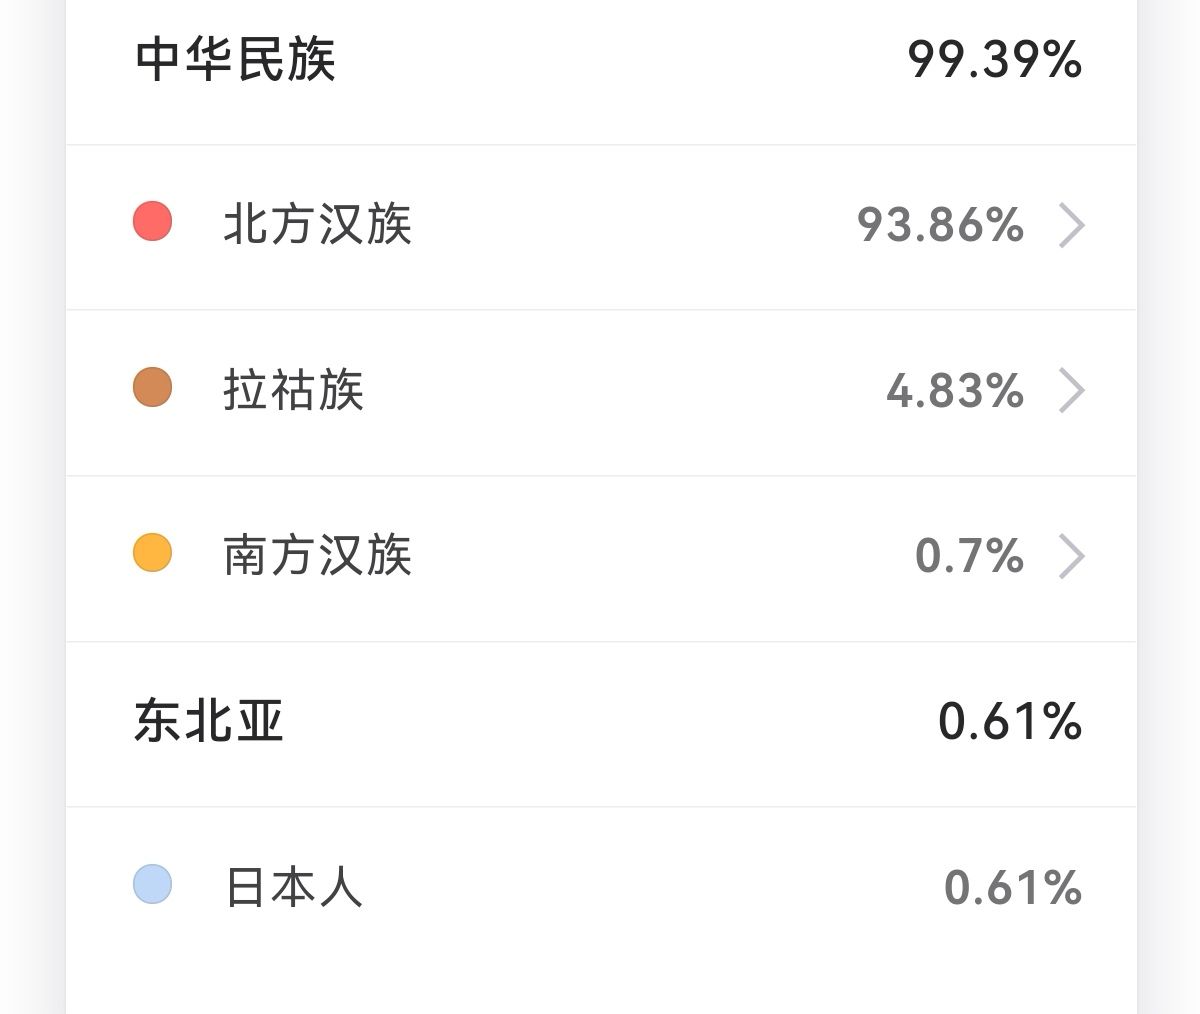Tap the 4.83% percentage value
This screenshot has height=1014, width=1200.
click(x=955, y=391)
